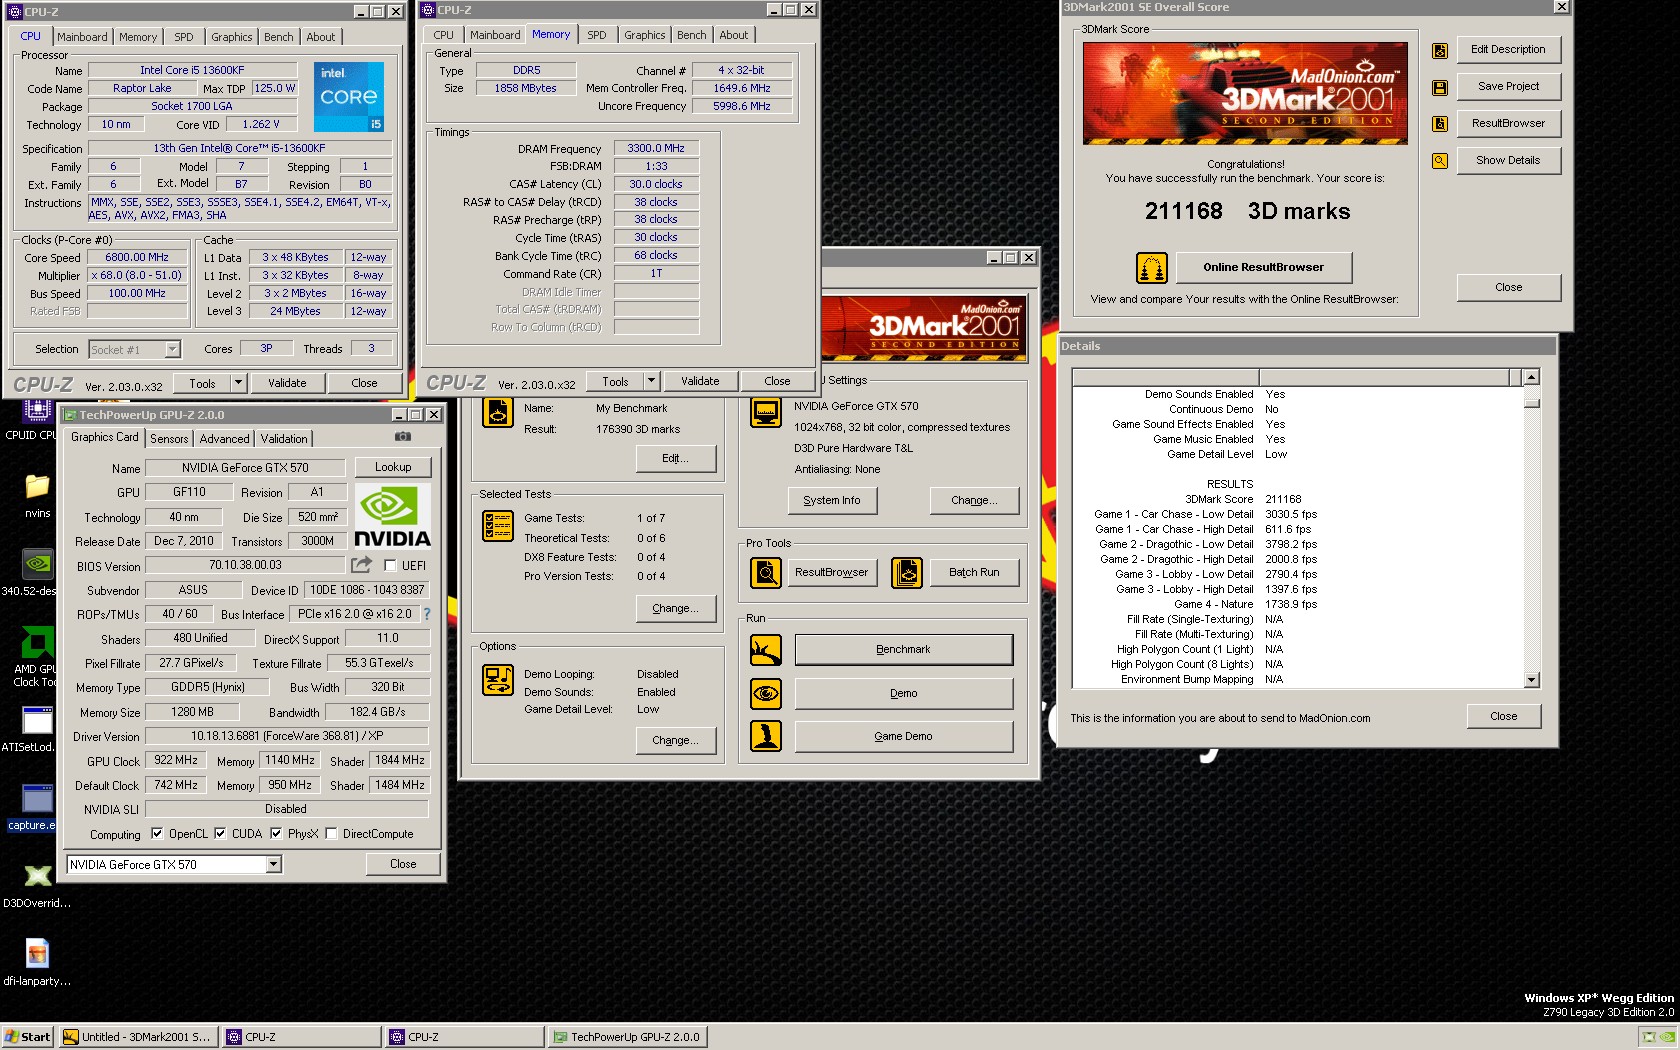Image resolution: width=1680 pixels, height=1050 pixels.
Task: Open the Advanced tab in GPU-Z
Action: click(x=224, y=439)
